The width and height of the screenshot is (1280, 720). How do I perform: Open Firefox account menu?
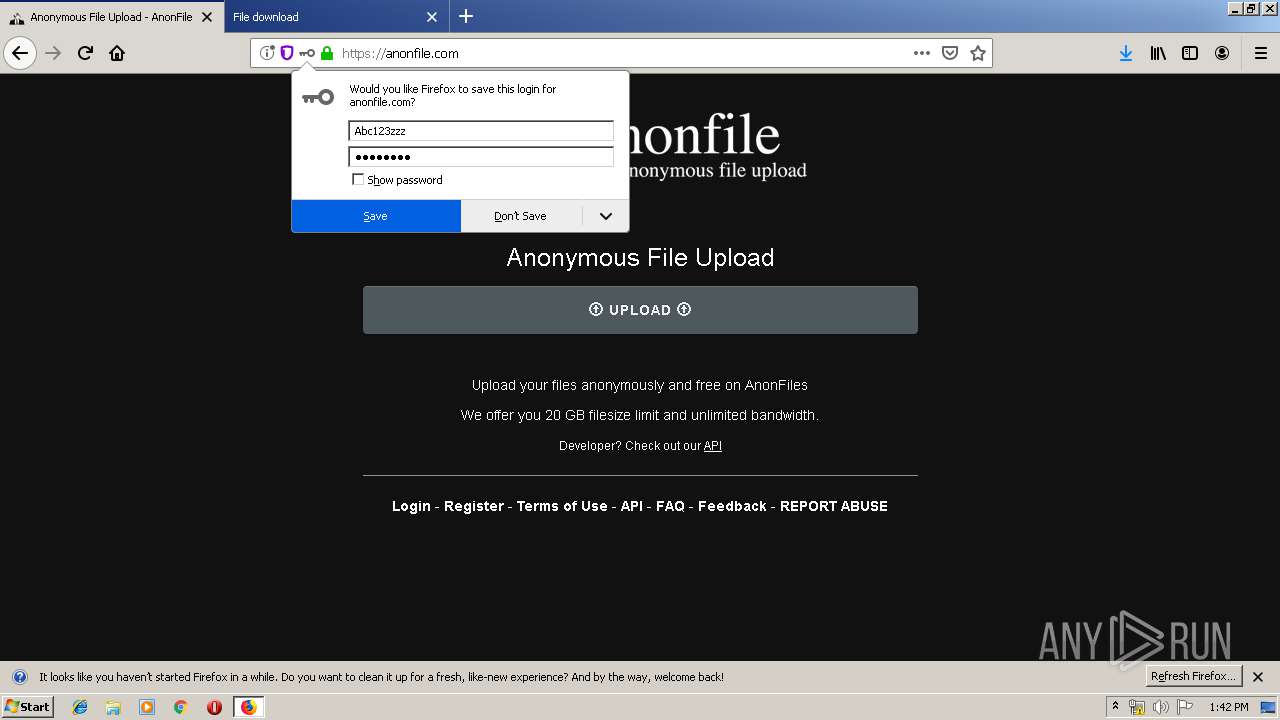coord(1222,53)
